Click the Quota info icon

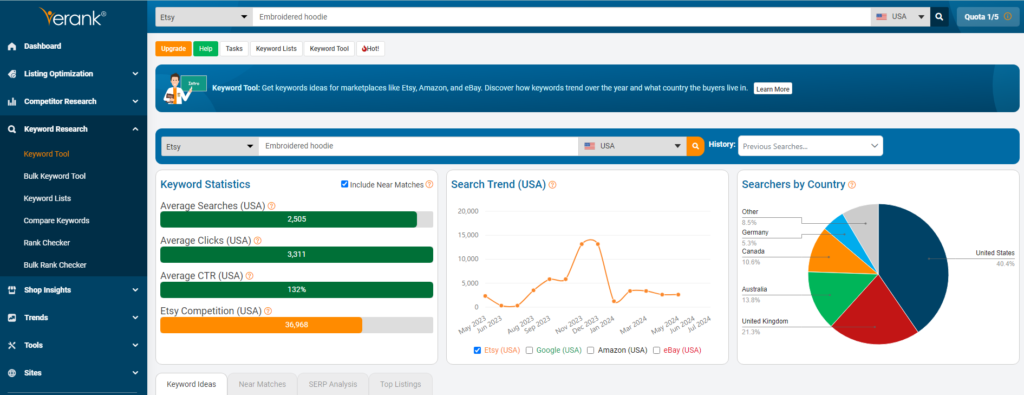pos(1008,17)
